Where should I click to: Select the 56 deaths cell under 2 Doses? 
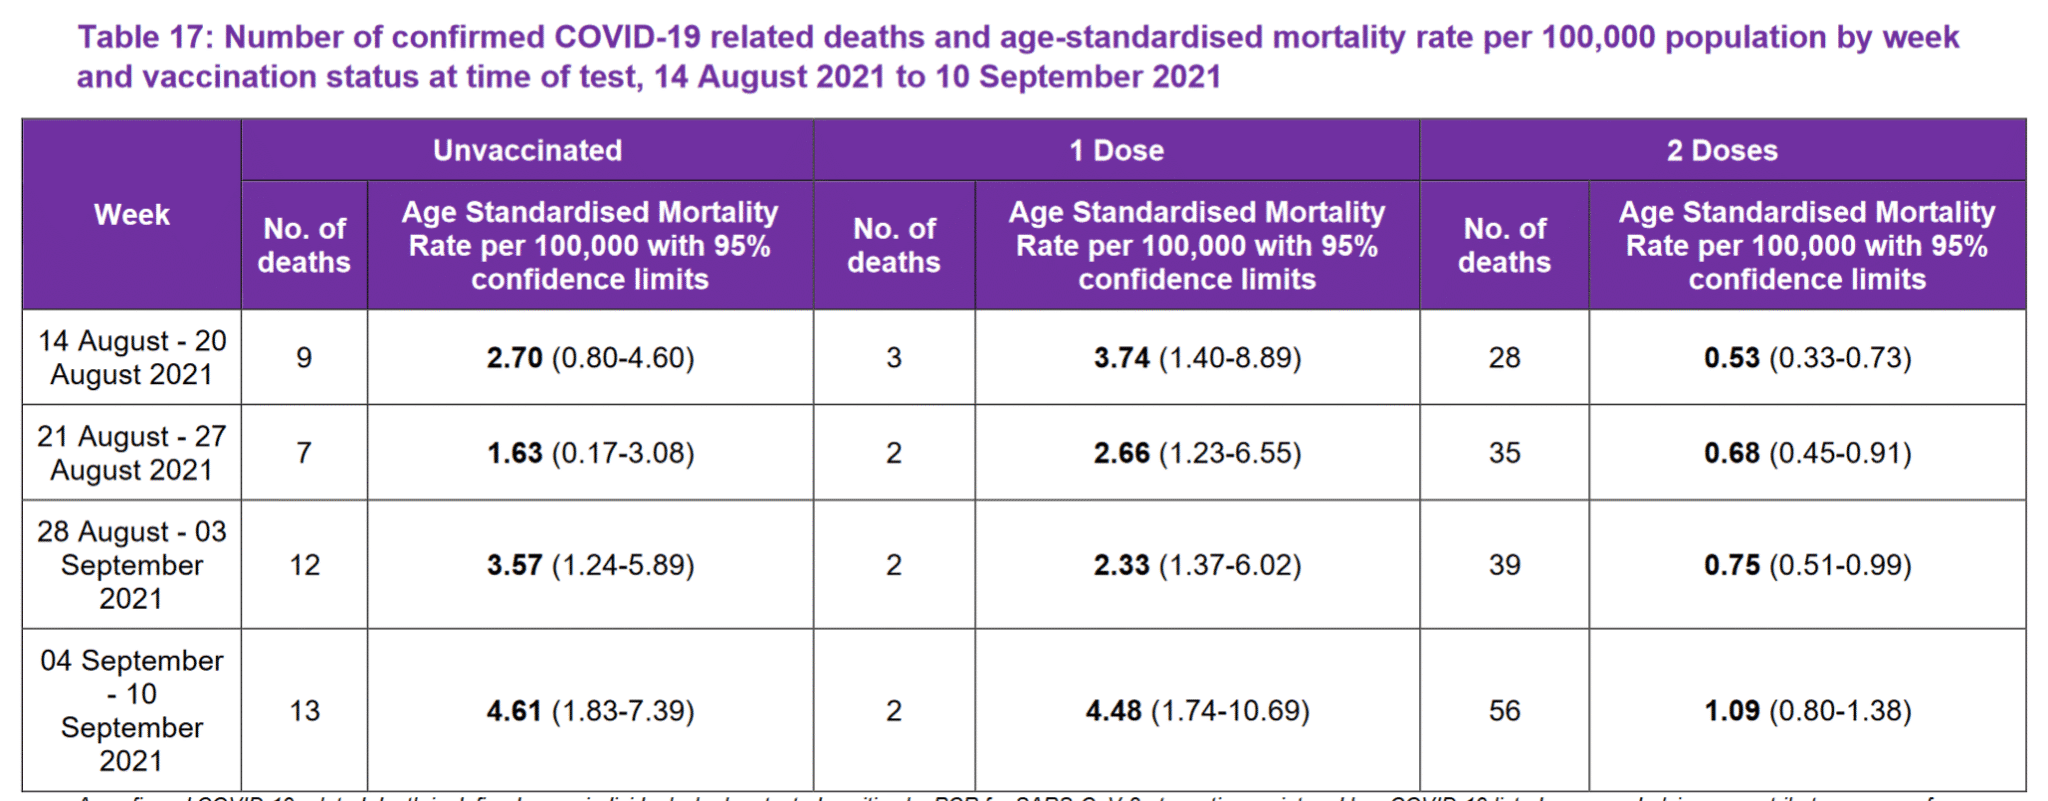click(x=1504, y=711)
